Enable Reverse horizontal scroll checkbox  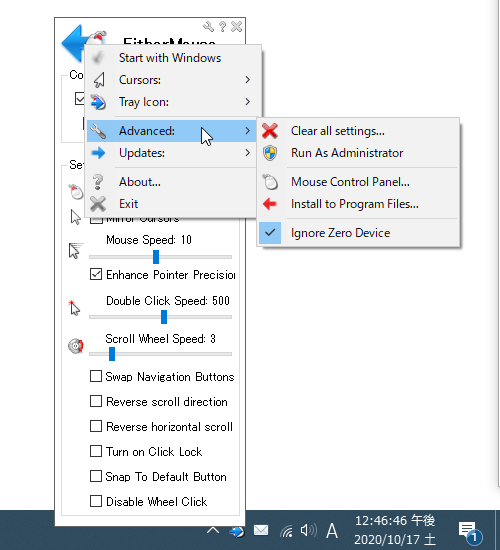(96, 426)
